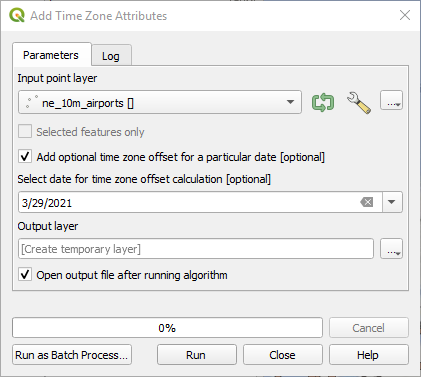
Task: Click the 3/29/2021 date input field
Action: pos(200,202)
